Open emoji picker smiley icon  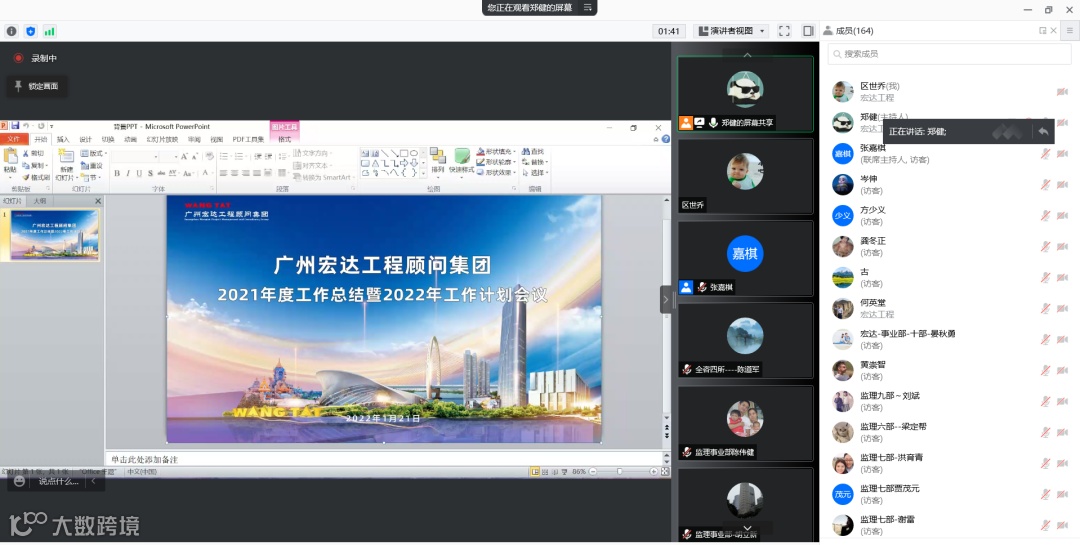pos(19,481)
